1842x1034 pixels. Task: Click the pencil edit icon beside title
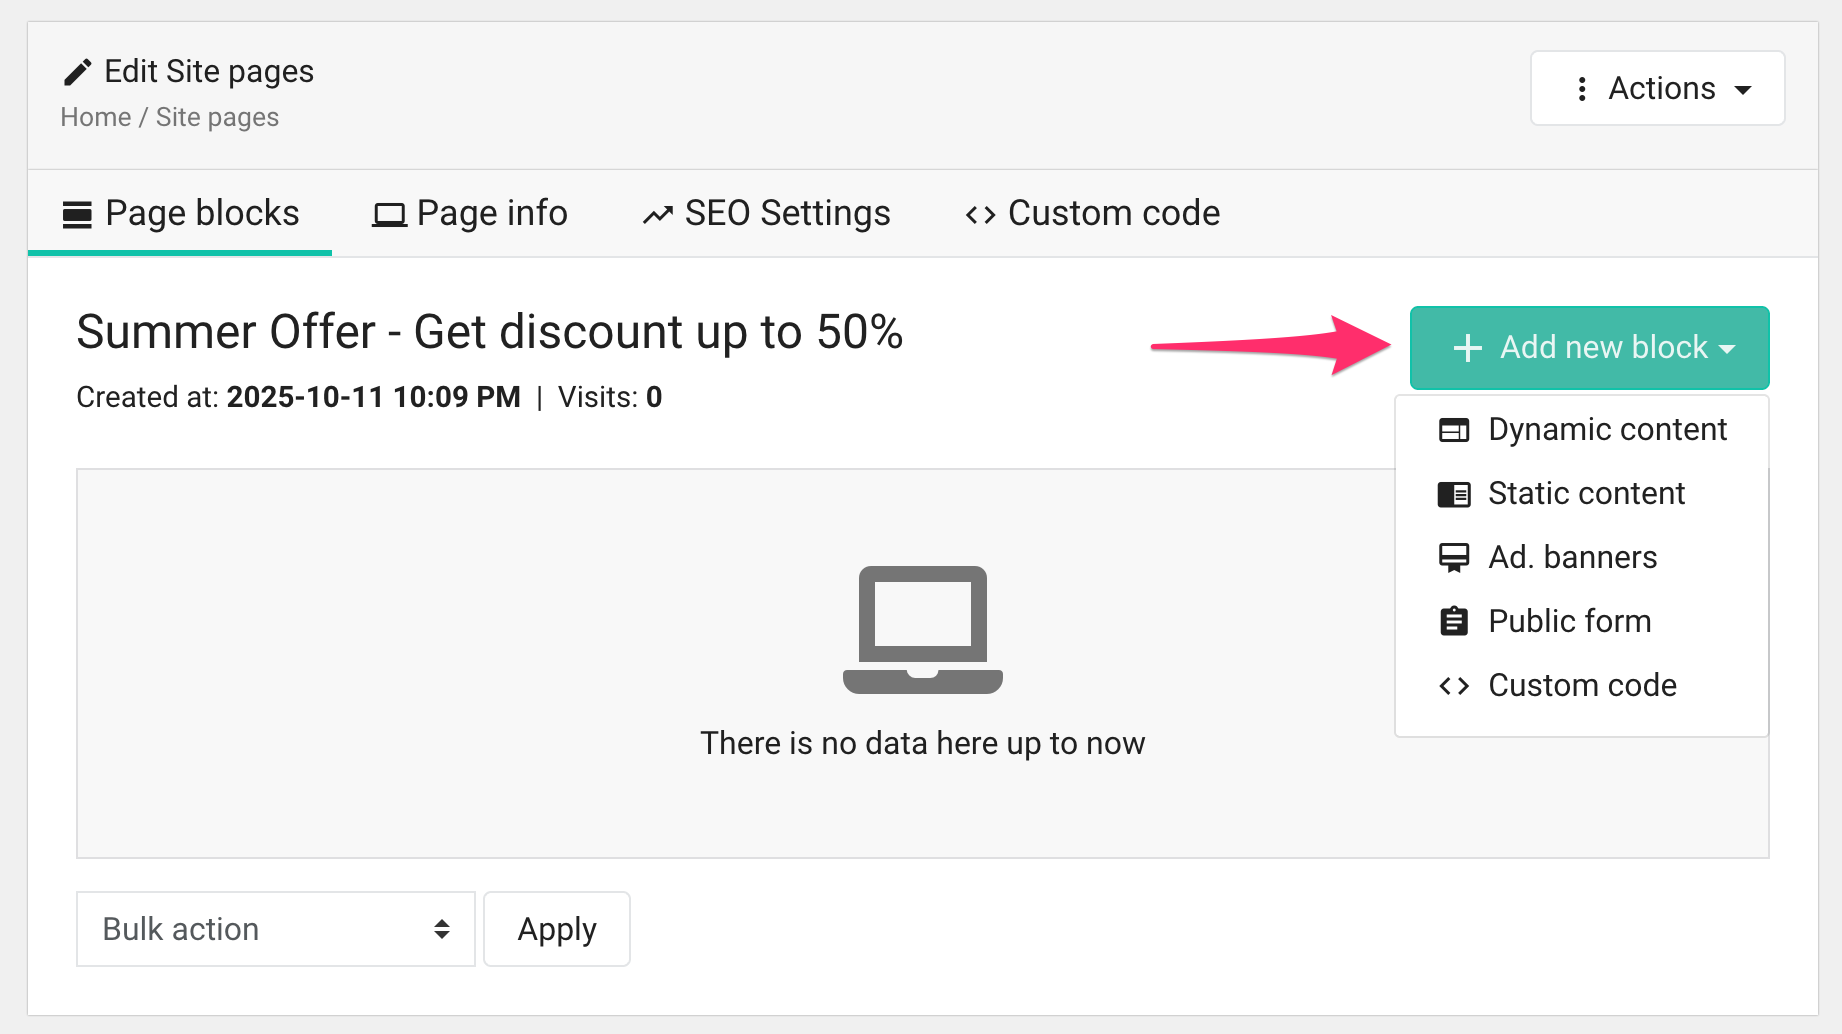[77, 72]
